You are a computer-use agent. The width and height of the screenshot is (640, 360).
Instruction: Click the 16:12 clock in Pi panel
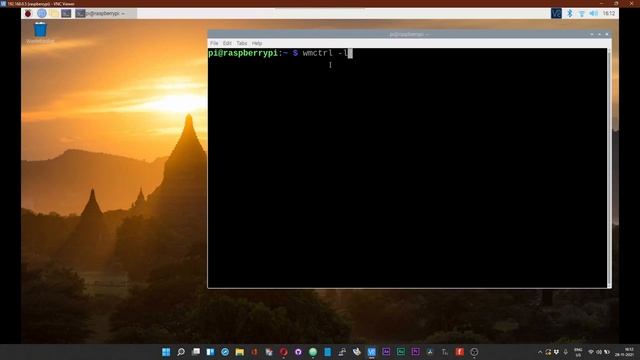(x=609, y=13)
